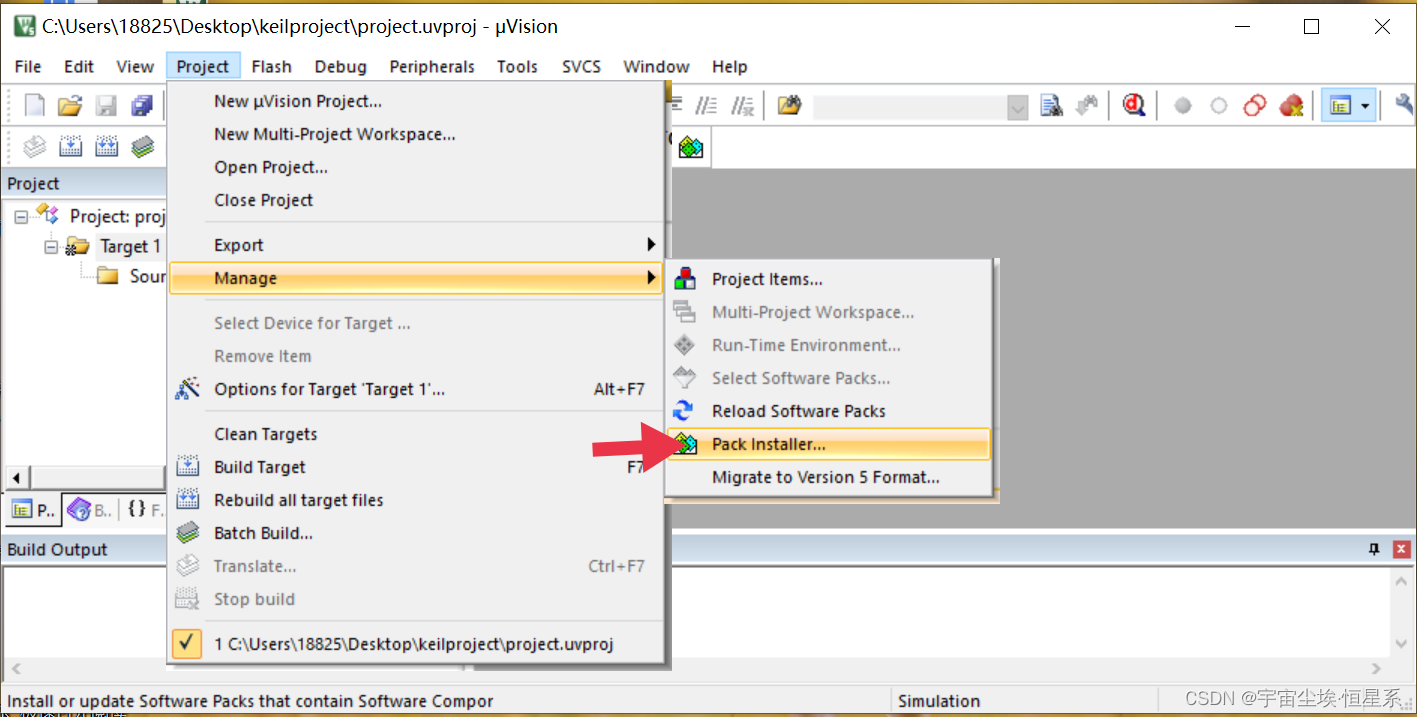Select Build Target menu item
Image resolution: width=1417 pixels, height=717 pixels.
point(415,467)
